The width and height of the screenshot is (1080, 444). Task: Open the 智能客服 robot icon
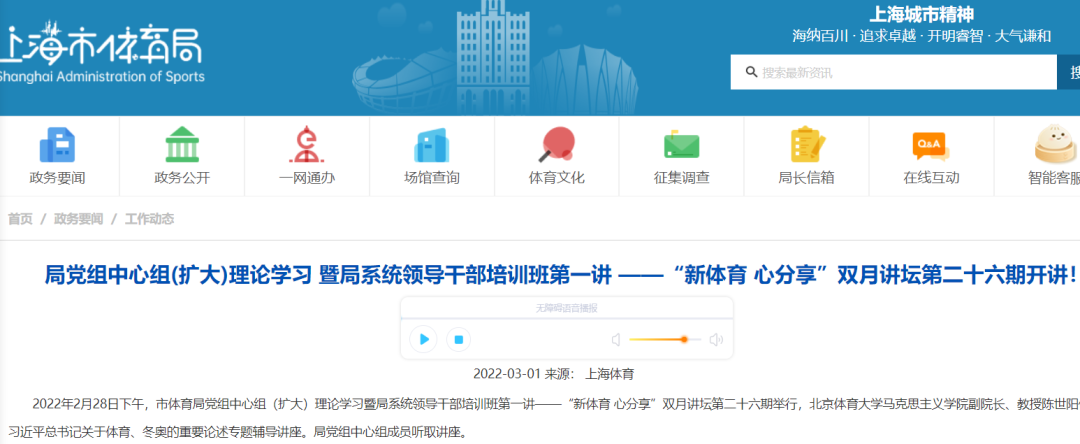coord(1055,146)
